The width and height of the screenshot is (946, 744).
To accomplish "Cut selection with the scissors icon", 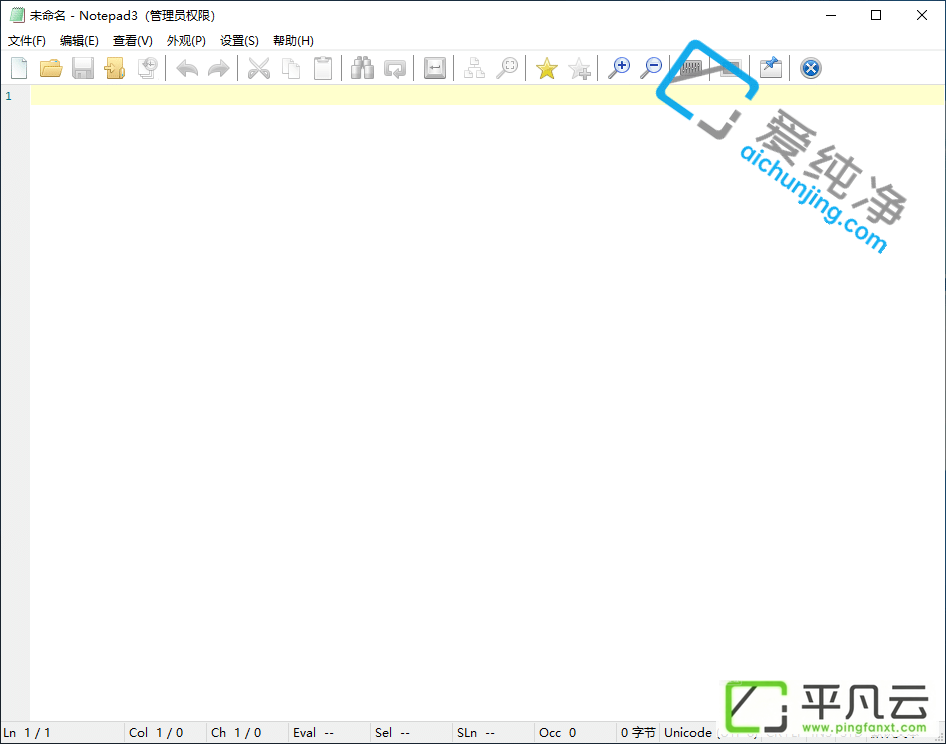I will (259, 68).
